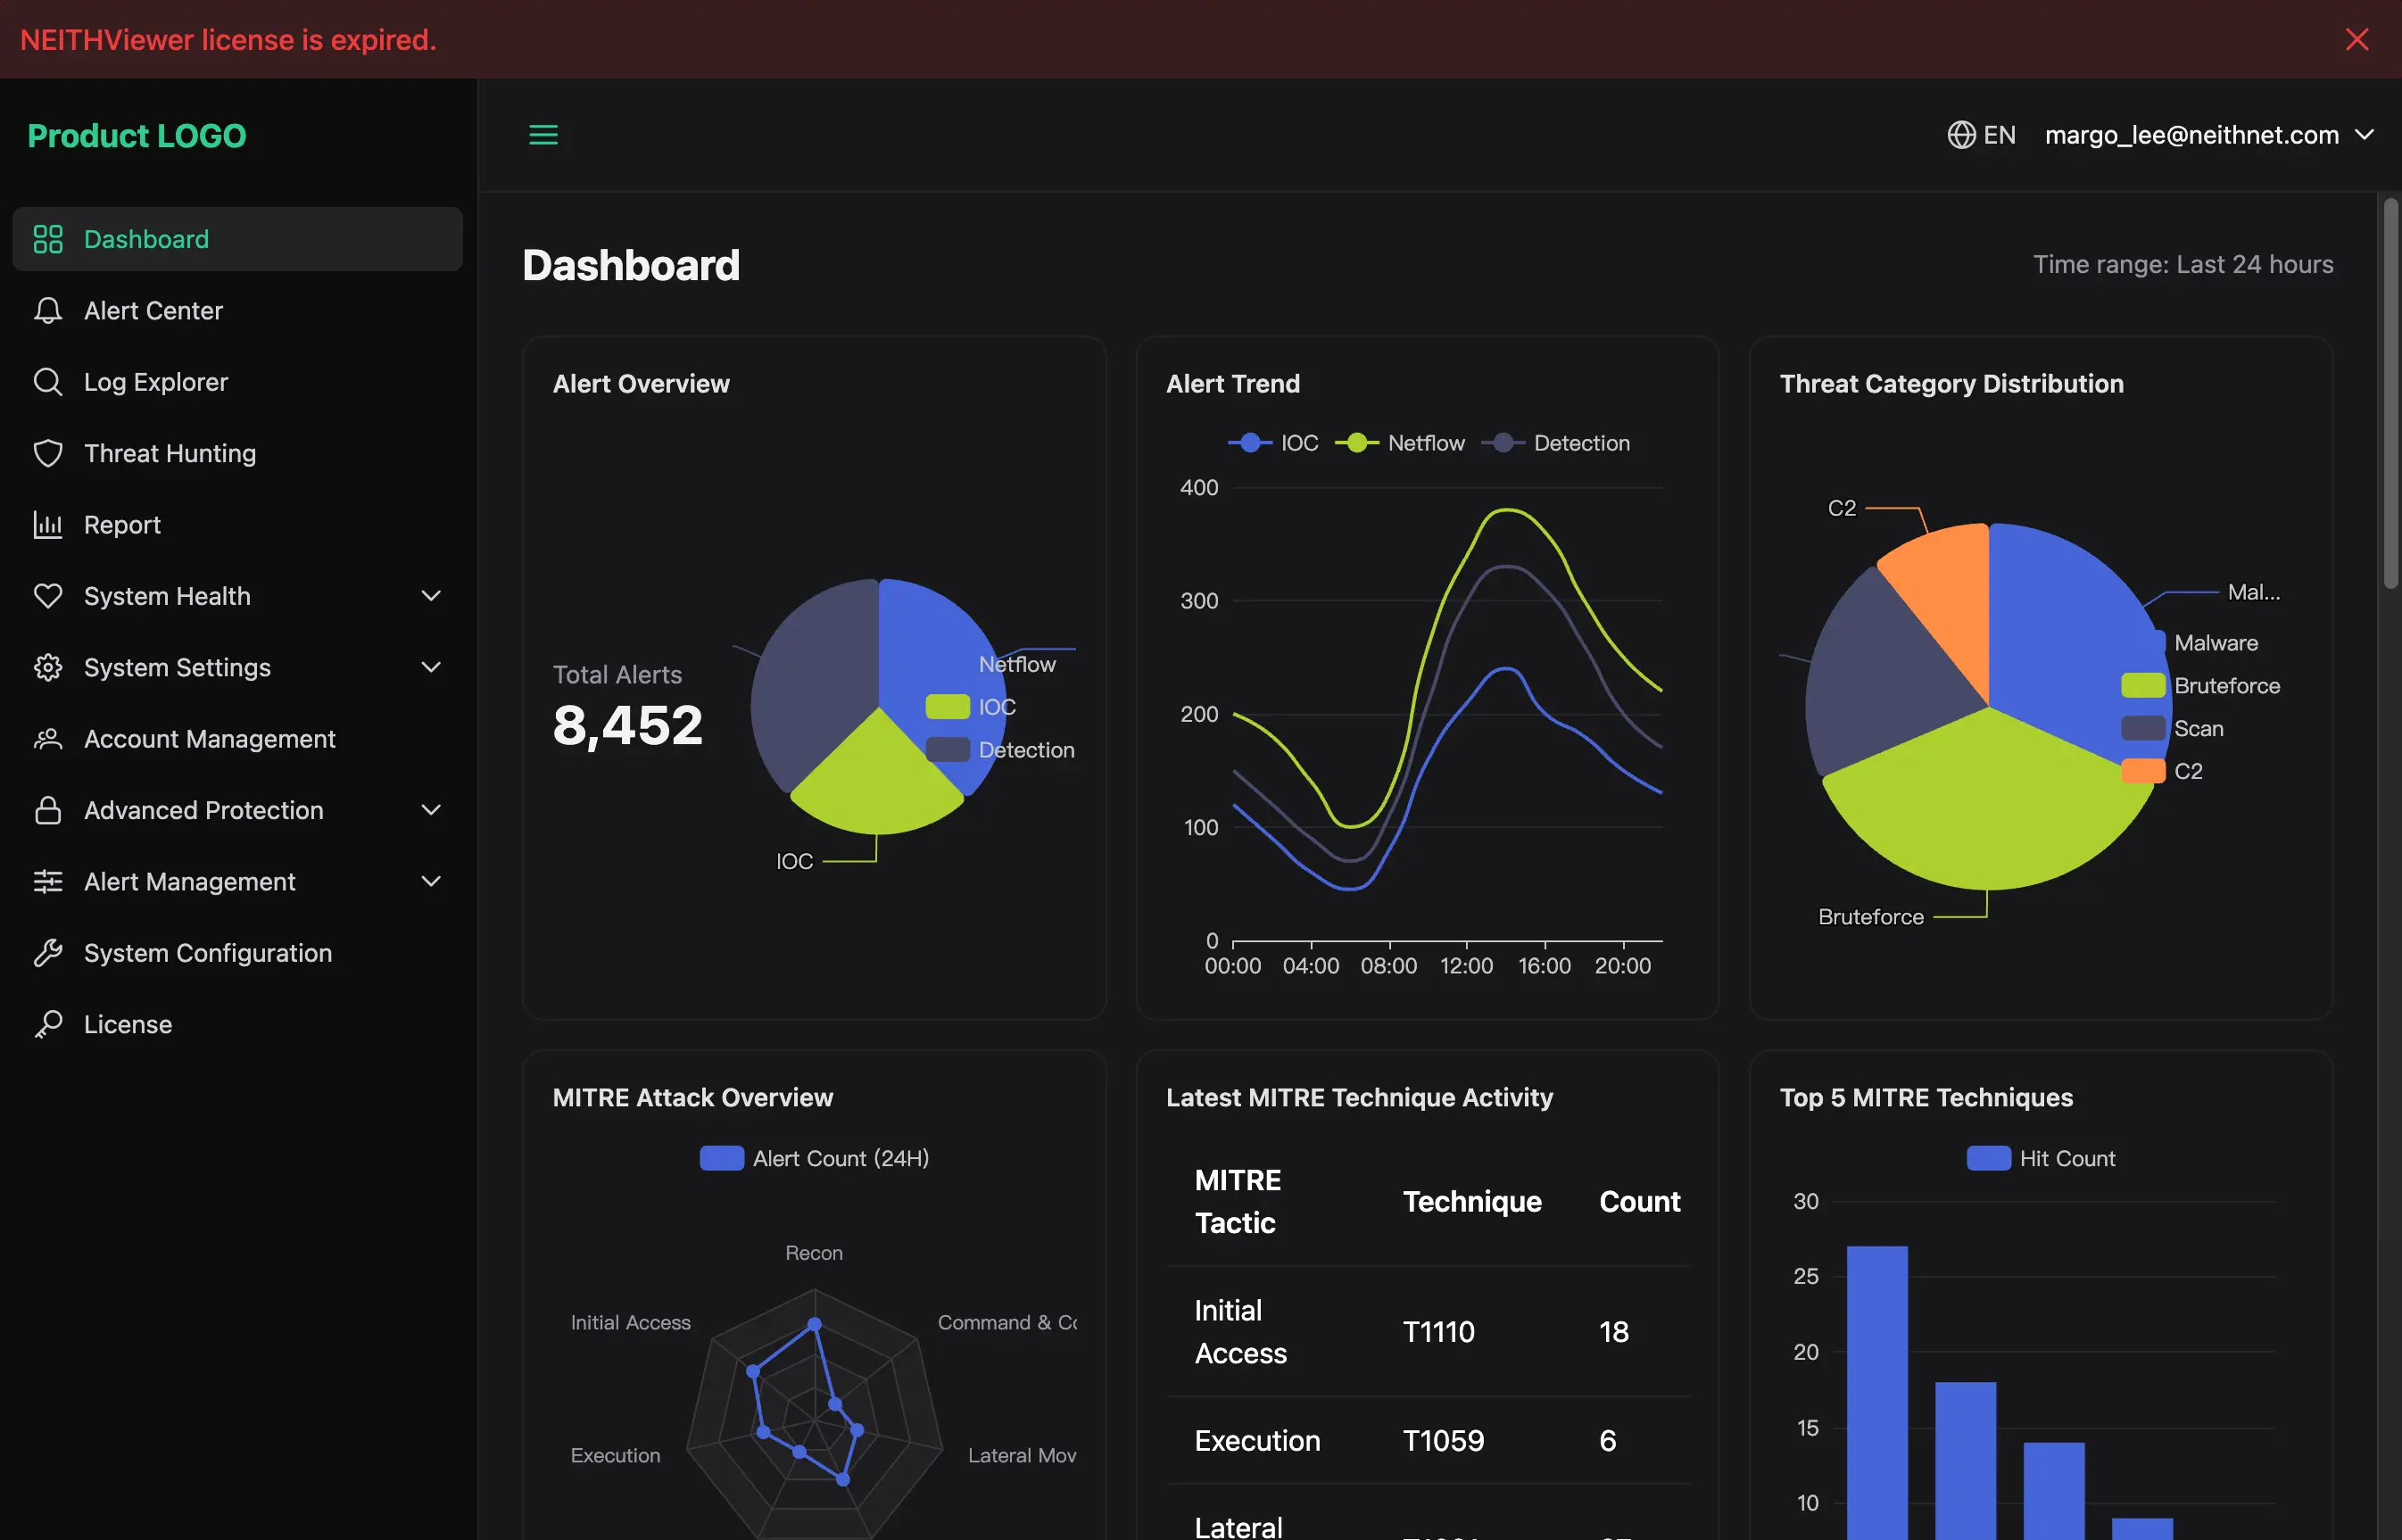Toggle Detection series in Alert Trend legend
Viewport: 2402px width, 1540px height.
1555,443
